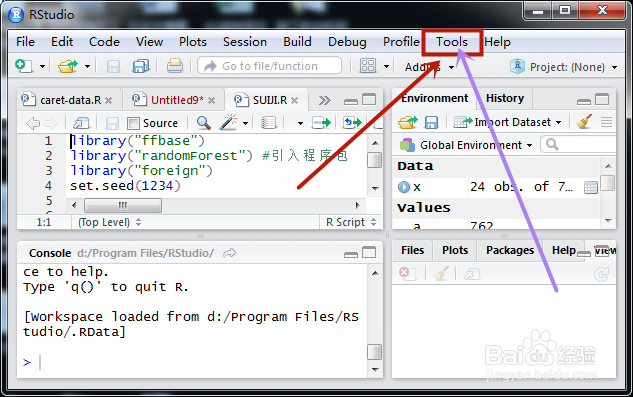This screenshot has height=397, width=633.
Task: Open the panes layout dropdown arrow
Action: click(386, 66)
